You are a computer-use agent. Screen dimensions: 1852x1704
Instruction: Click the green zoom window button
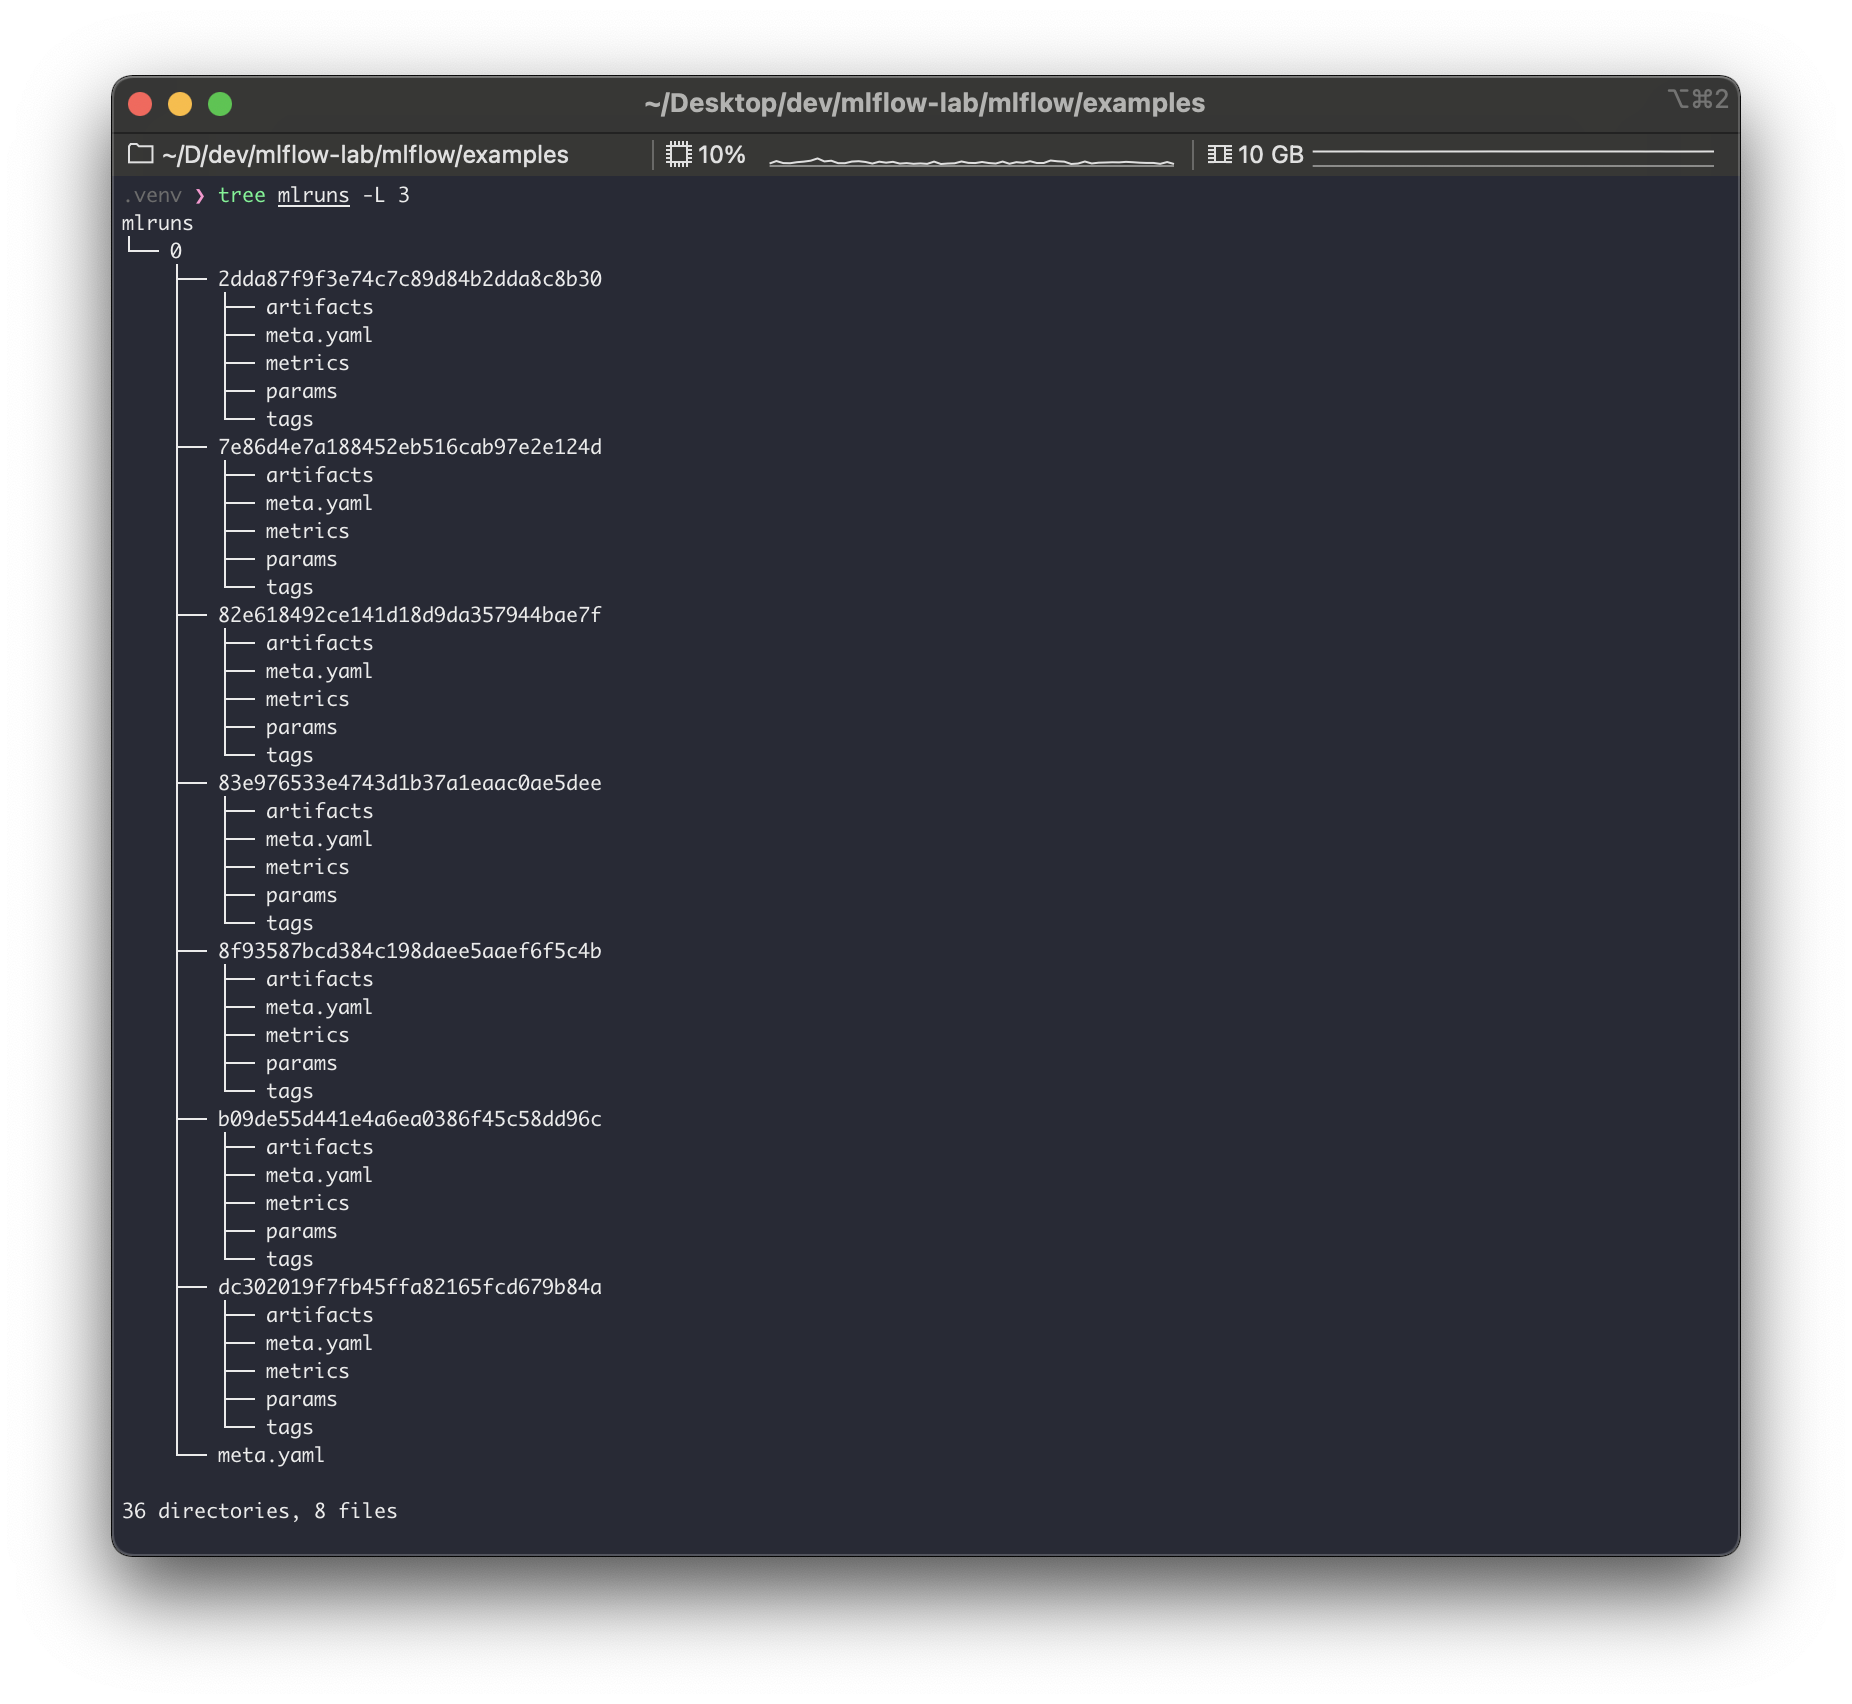pyautogui.click(x=220, y=104)
